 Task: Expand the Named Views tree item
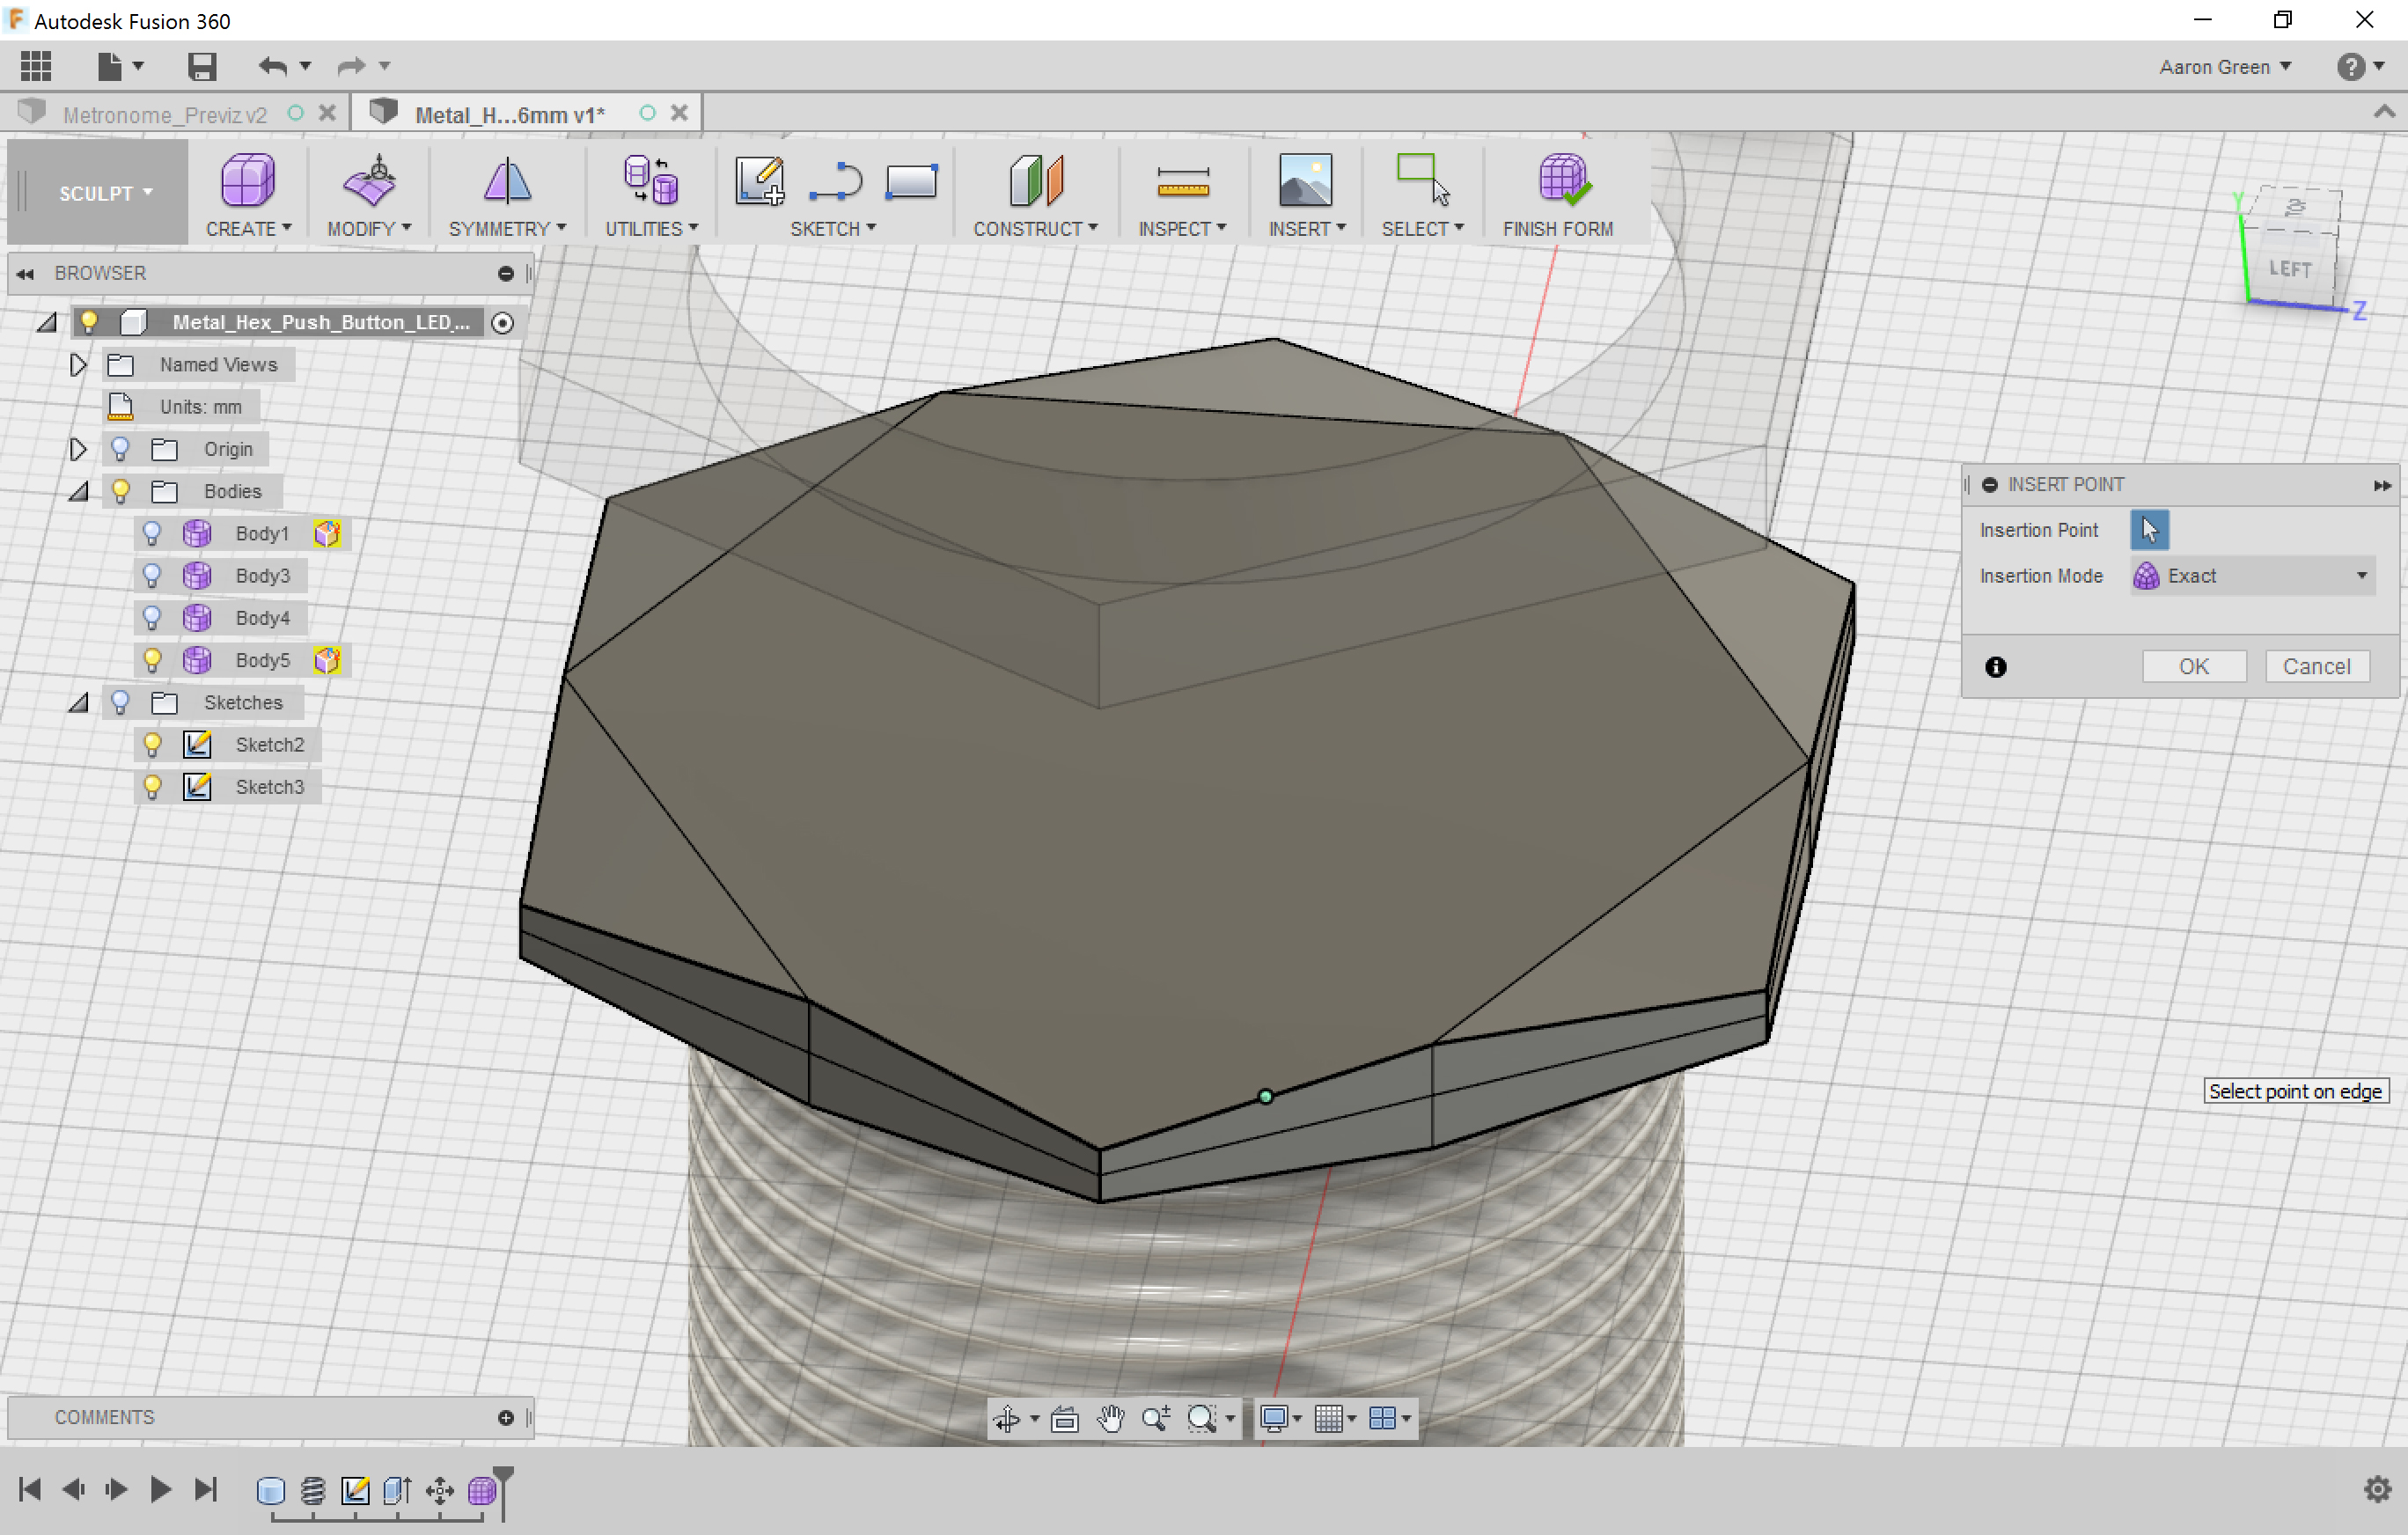[x=78, y=364]
